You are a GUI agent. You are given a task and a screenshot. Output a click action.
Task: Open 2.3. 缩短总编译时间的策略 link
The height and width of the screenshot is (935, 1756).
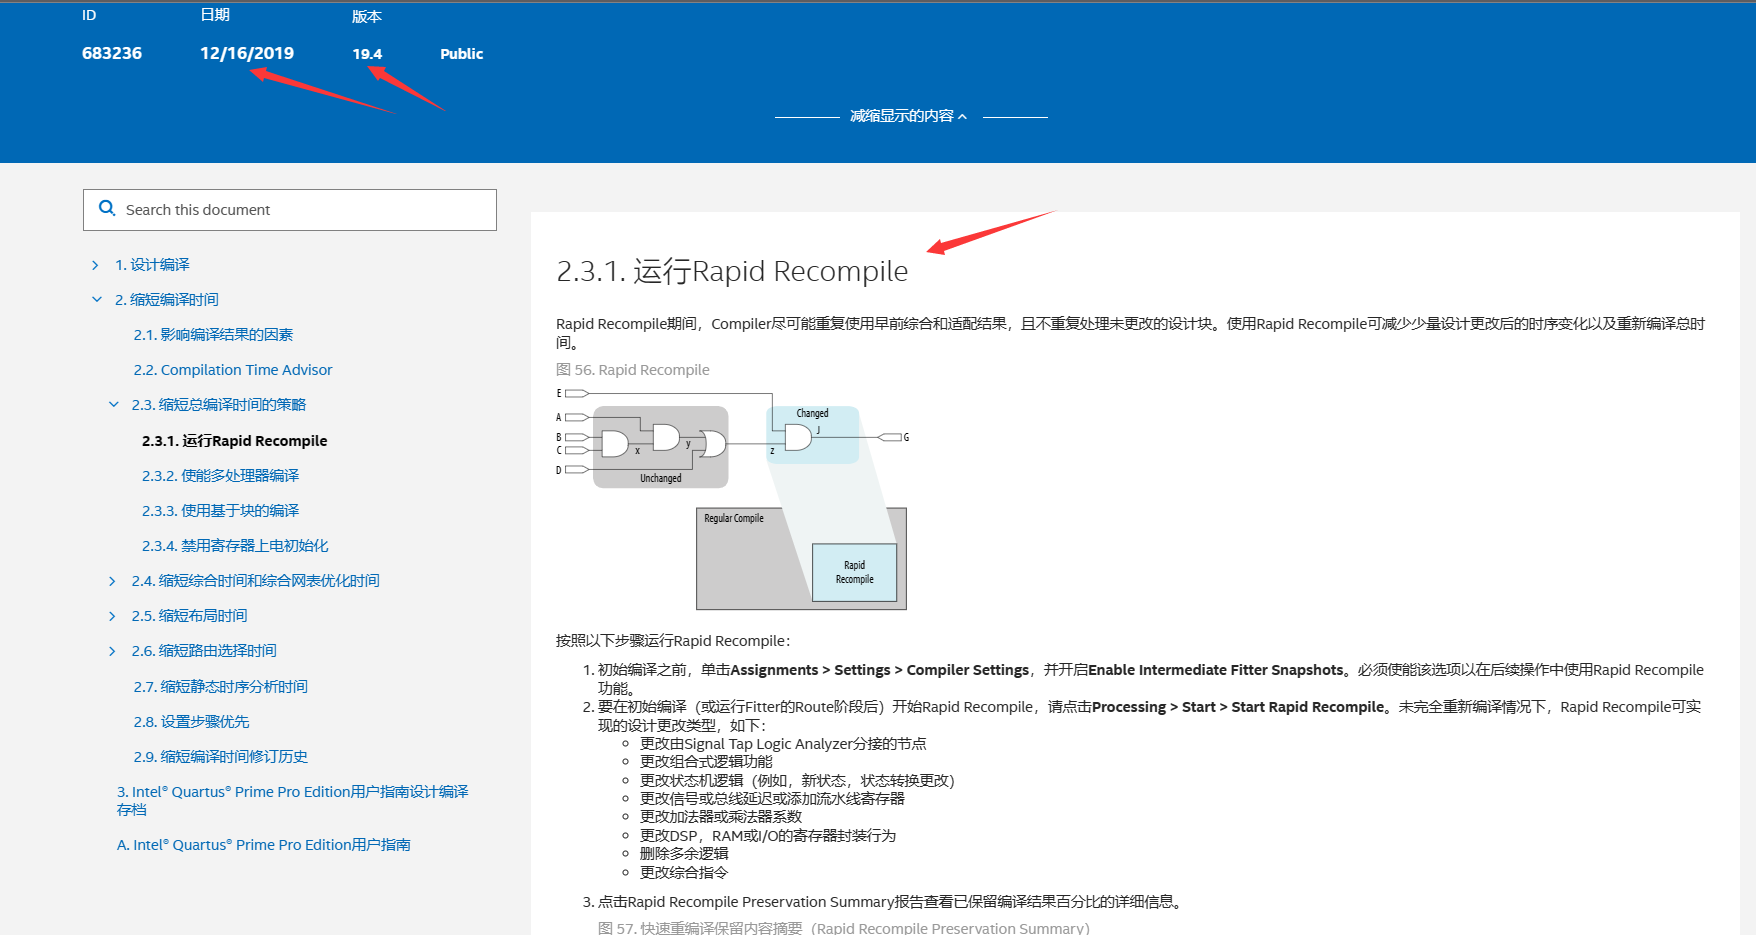click(219, 405)
